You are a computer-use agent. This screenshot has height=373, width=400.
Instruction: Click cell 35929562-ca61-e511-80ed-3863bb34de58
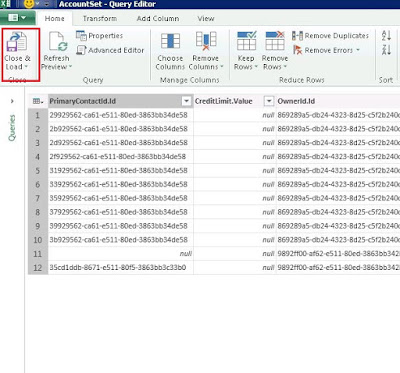(x=121, y=198)
